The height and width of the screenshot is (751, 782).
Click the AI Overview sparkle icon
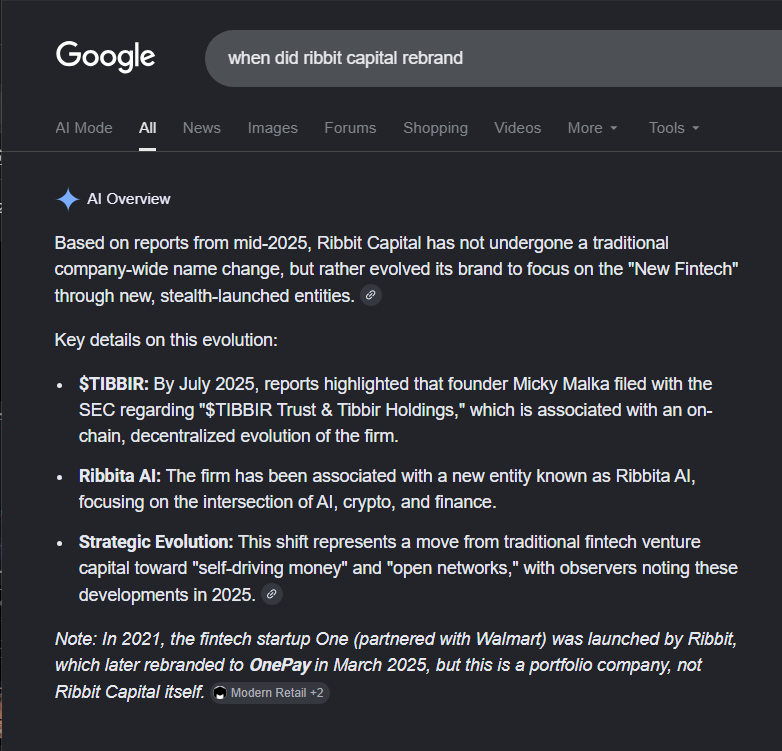pos(68,199)
